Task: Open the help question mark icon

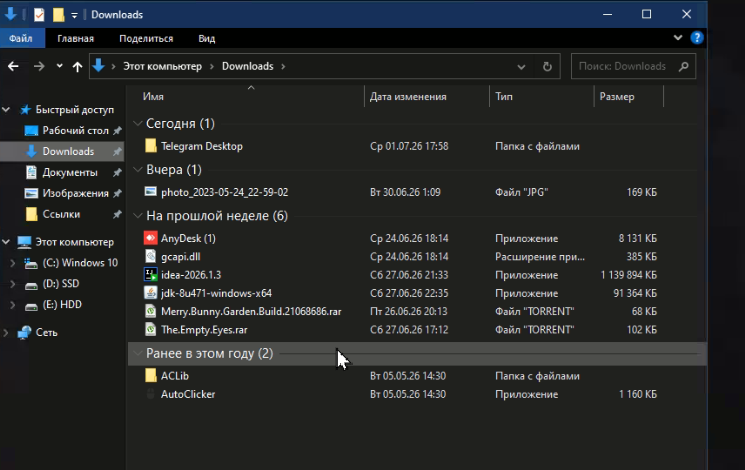Action: pyautogui.click(x=697, y=38)
